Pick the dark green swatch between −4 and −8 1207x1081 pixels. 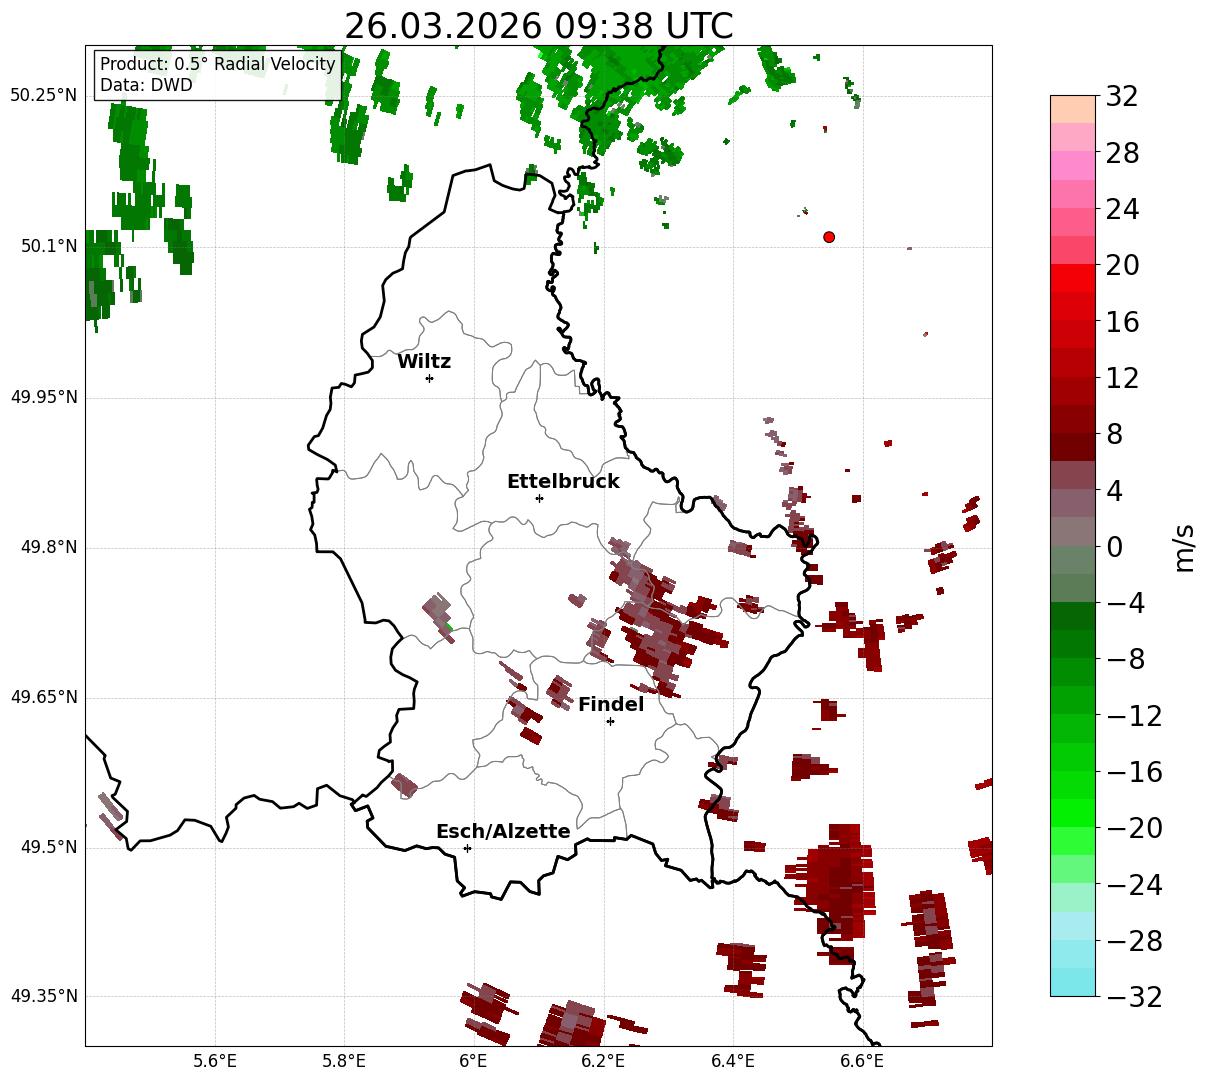pos(1073,616)
